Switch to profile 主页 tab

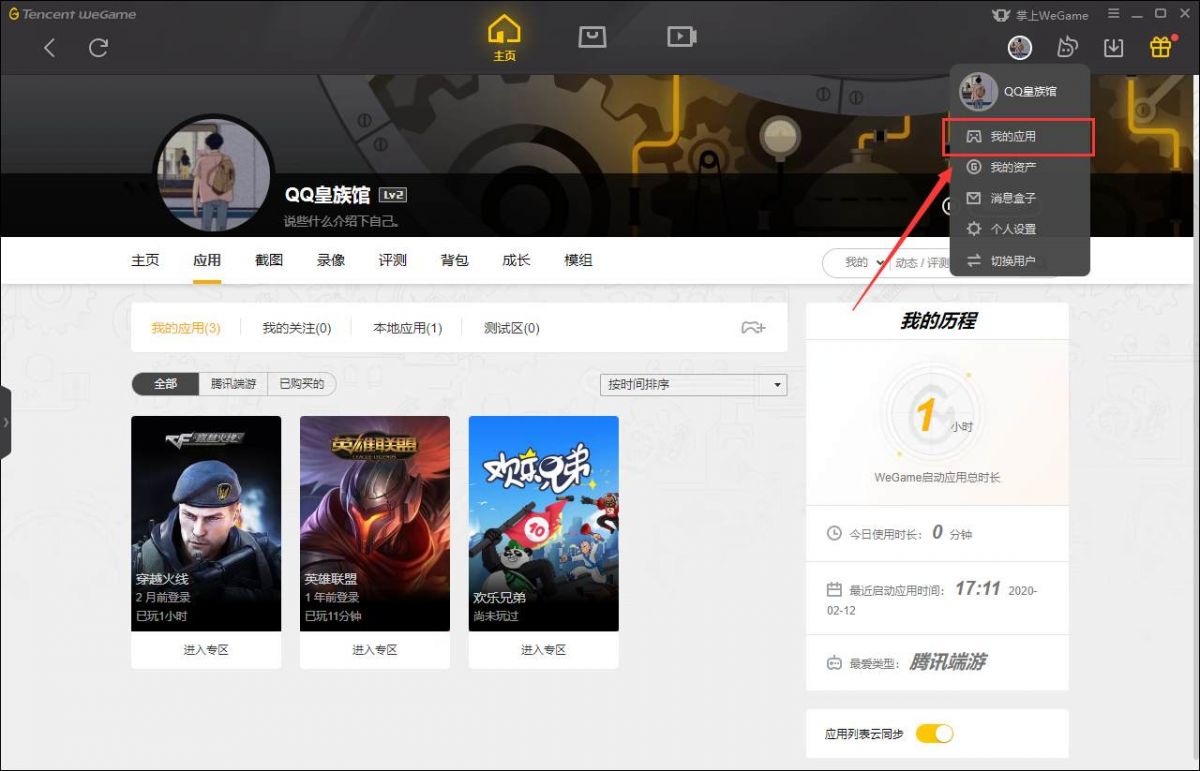[x=145, y=260]
